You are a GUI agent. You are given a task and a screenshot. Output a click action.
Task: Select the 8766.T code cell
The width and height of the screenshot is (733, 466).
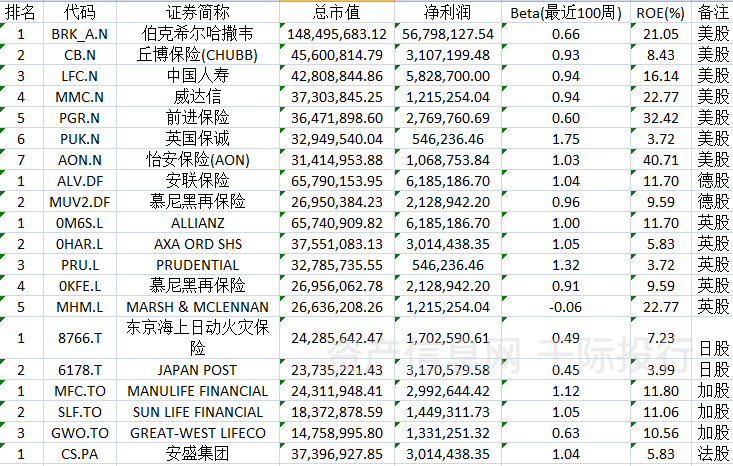(x=79, y=338)
